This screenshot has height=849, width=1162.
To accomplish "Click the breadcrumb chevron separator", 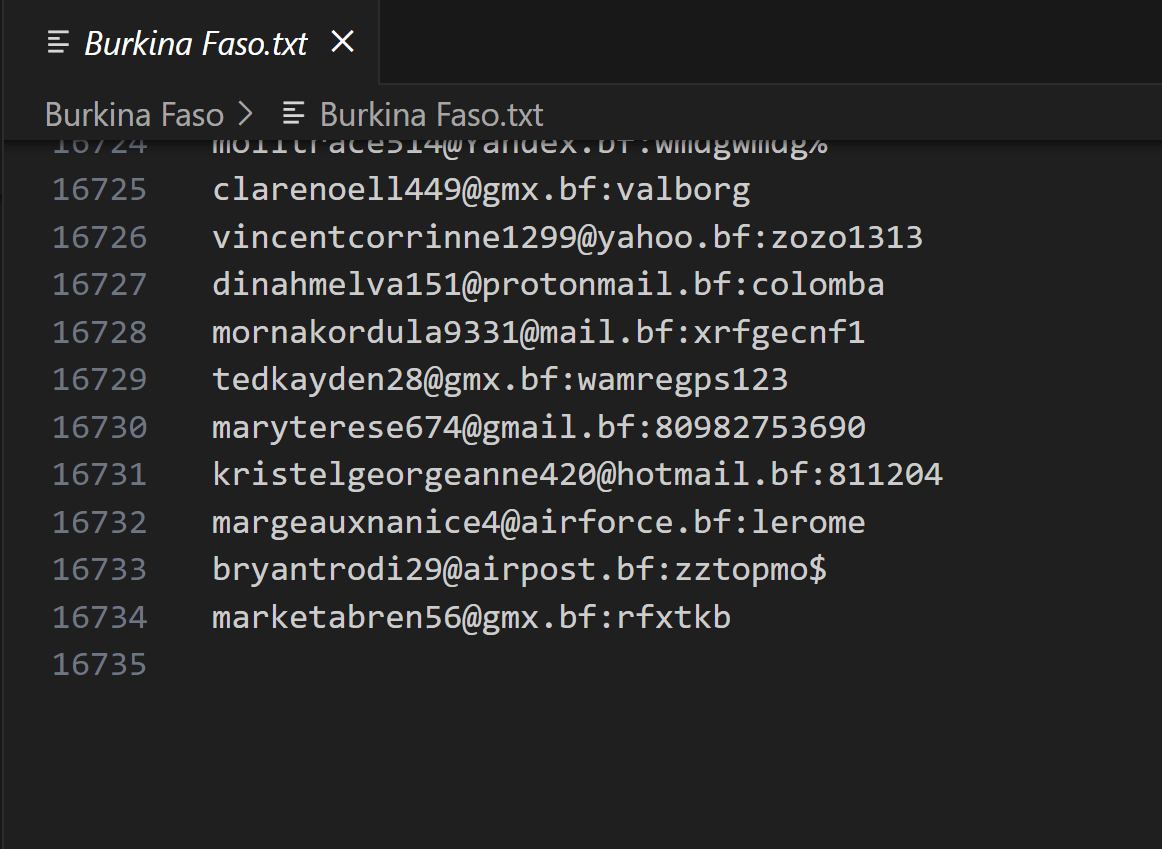I will pyautogui.click(x=246, y=115).
